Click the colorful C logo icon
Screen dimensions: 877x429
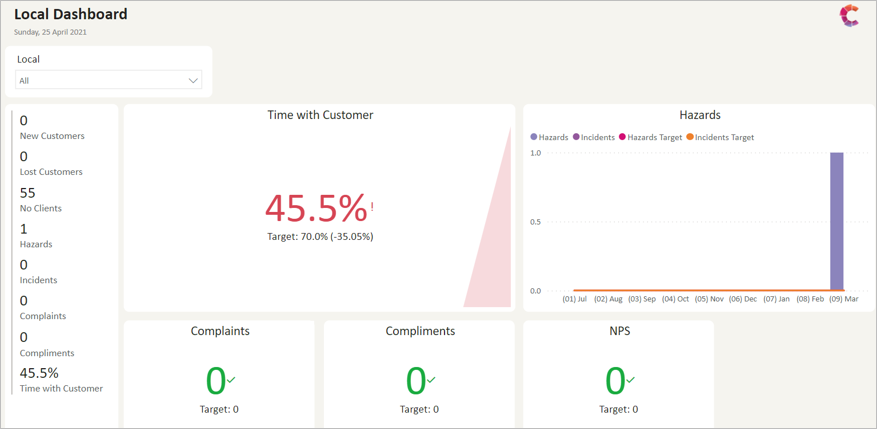tap(849, 16)
